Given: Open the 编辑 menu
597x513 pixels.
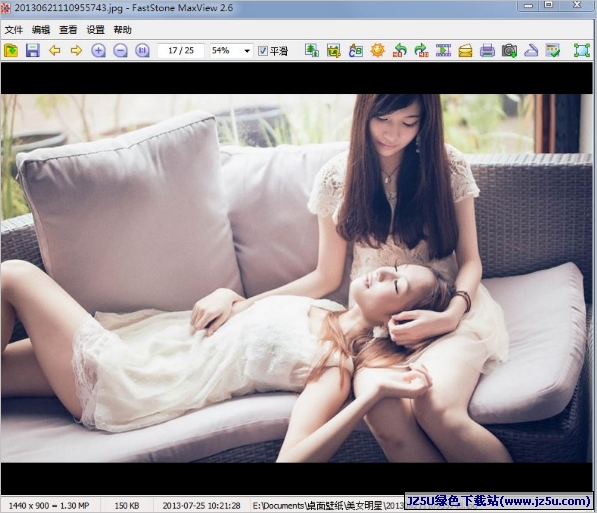Looking at the screenshot, I should [x=41, y=30].
